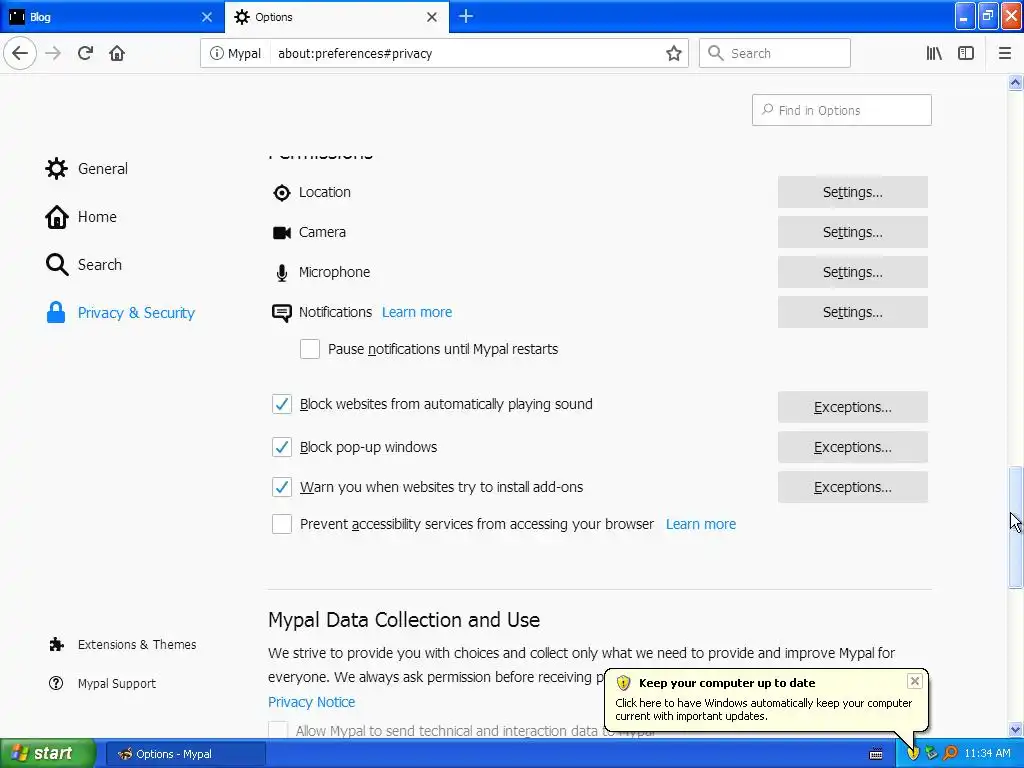The image size is (1024, 768).
Task: Bookmark this page with the star
Action: 673,54
